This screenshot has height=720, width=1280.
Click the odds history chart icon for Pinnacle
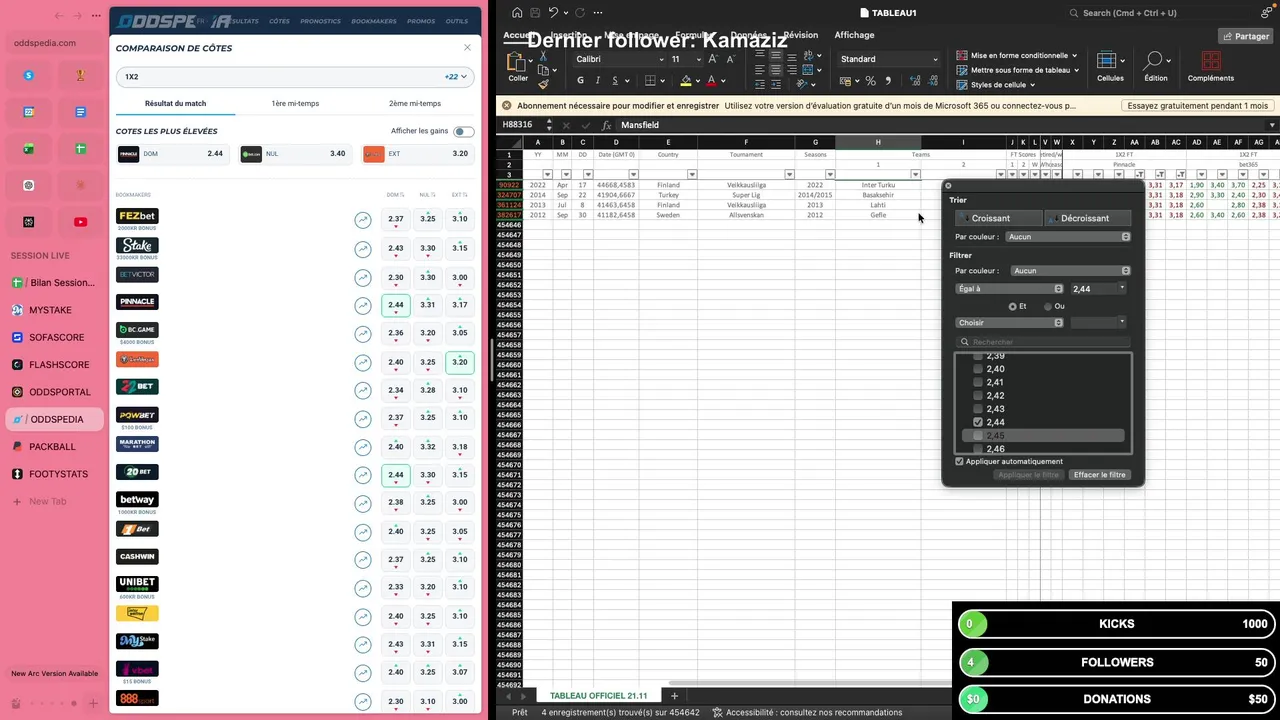(363, 305)
